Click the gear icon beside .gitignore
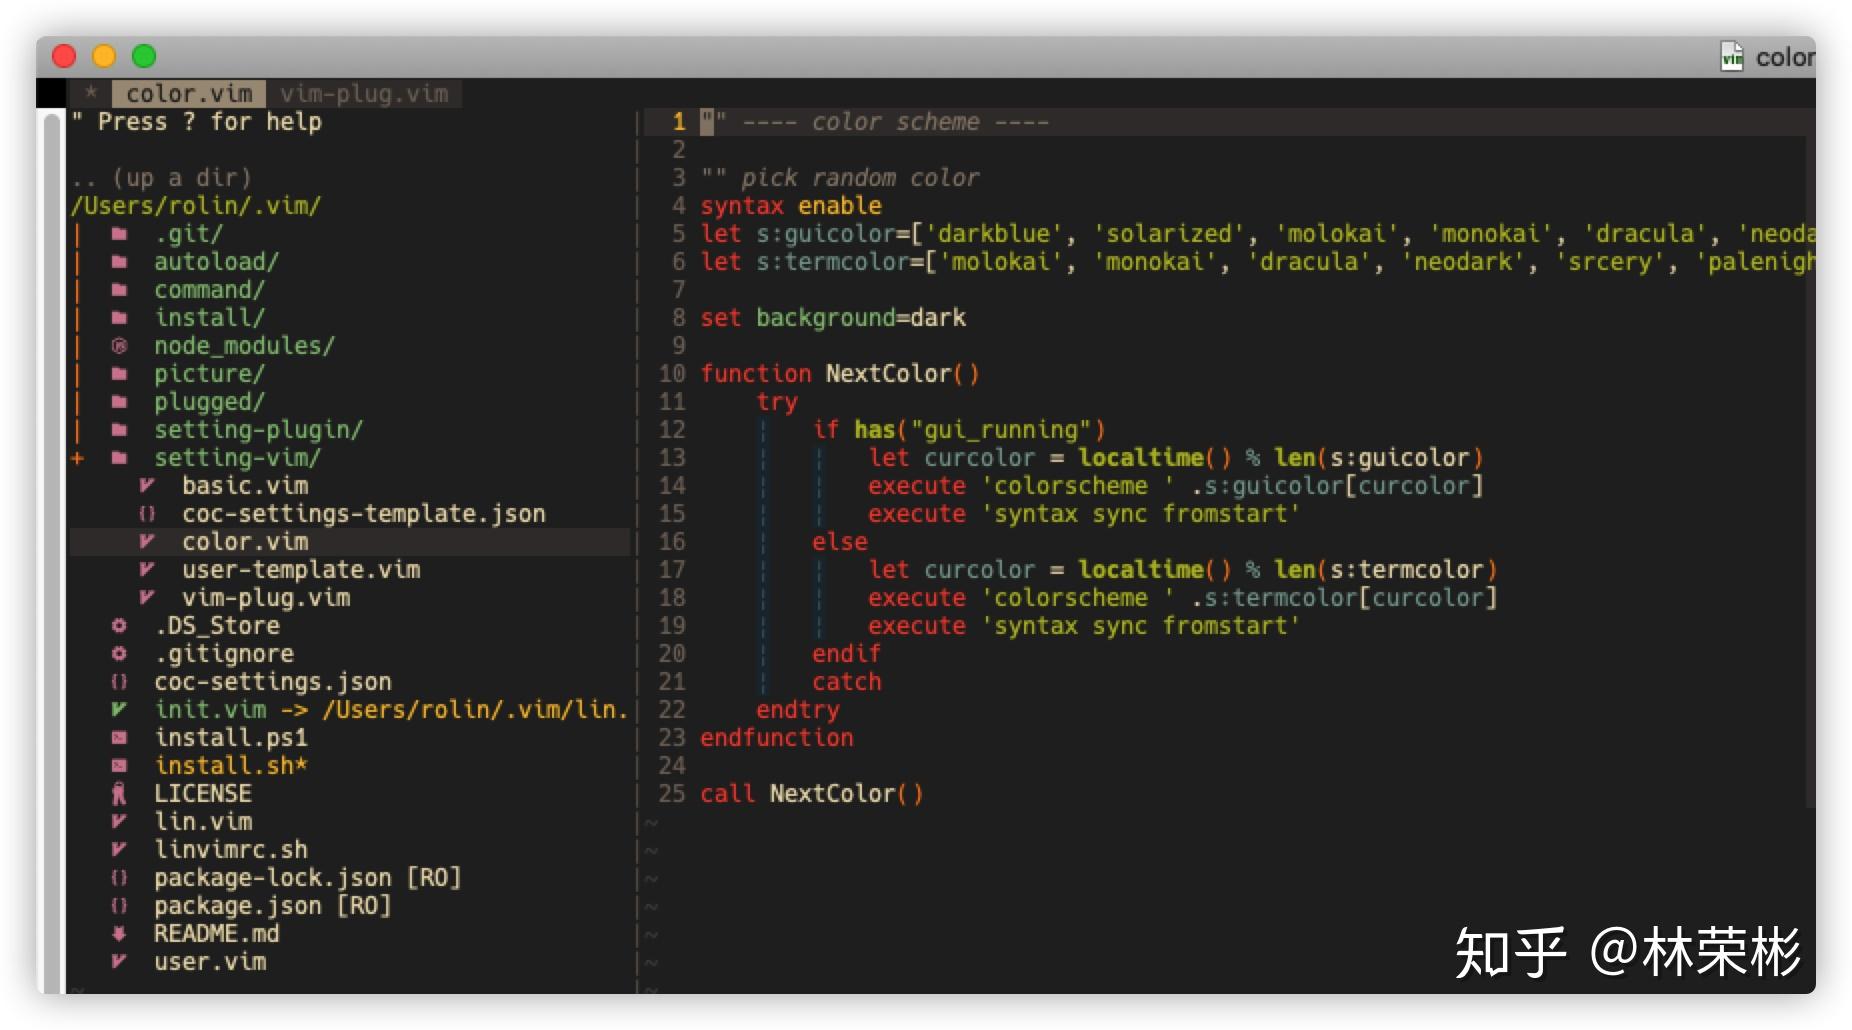 (120, 653)
